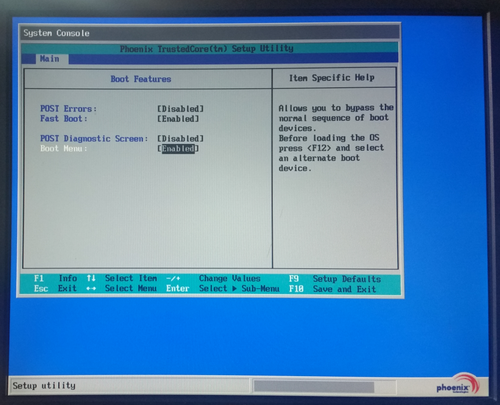The height and width of the screenshot is (405, 500).
Task: Click F9 Setup Defaults
Action: click(x=335, y=279)
